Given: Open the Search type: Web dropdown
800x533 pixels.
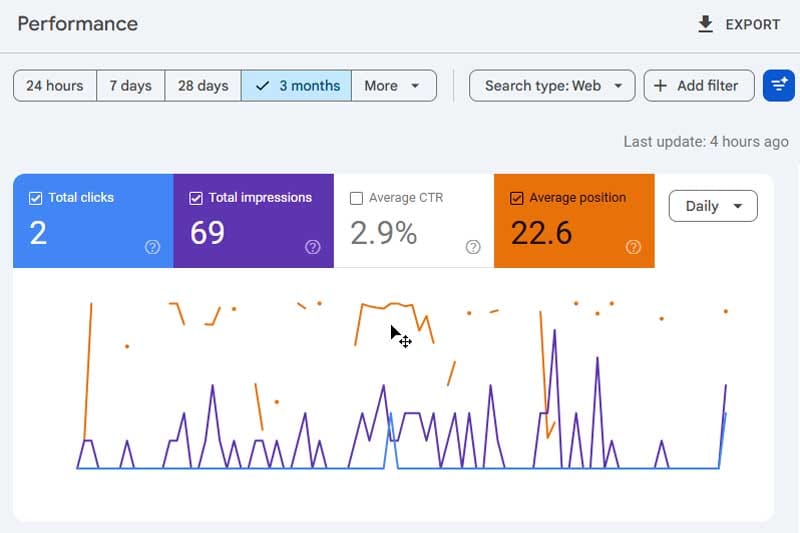Looking at the screenshot, I should point(552,86).
